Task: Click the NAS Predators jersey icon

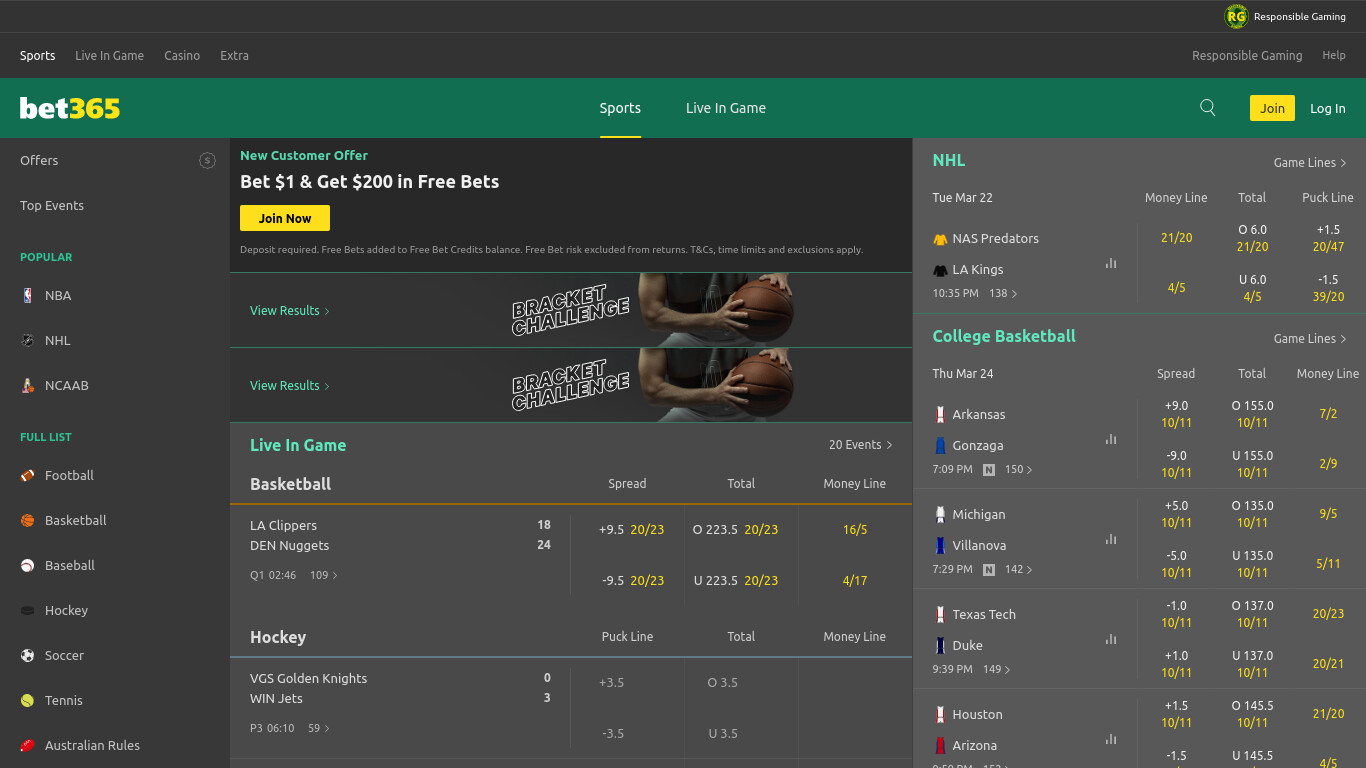Action: [940, 239]
